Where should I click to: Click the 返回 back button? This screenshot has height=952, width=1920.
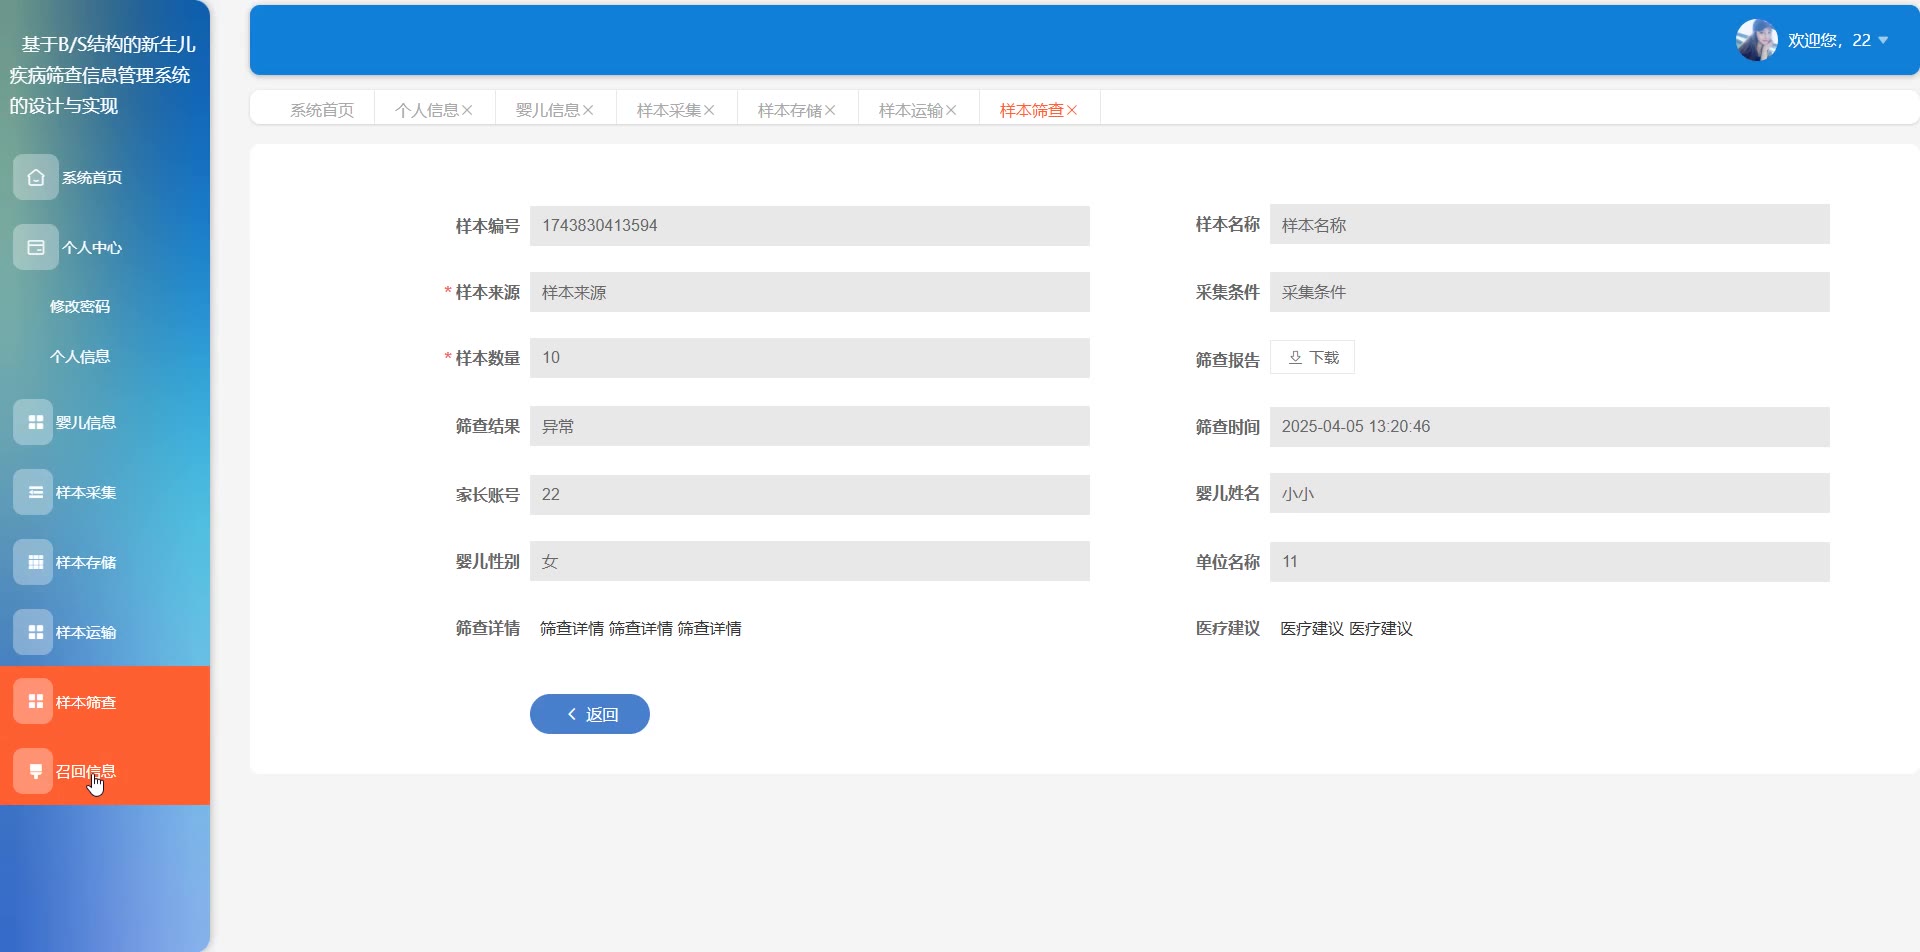coord(590,714)
